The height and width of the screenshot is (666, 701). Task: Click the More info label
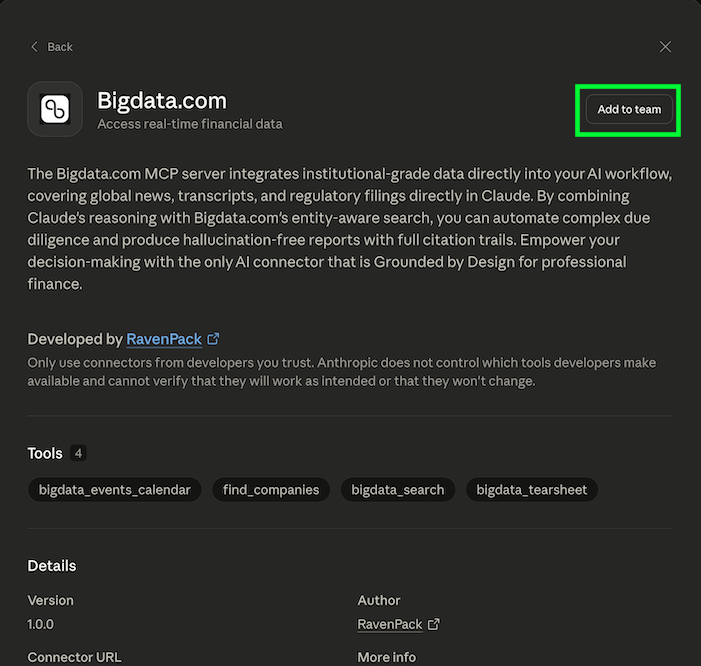click(387, 658)
